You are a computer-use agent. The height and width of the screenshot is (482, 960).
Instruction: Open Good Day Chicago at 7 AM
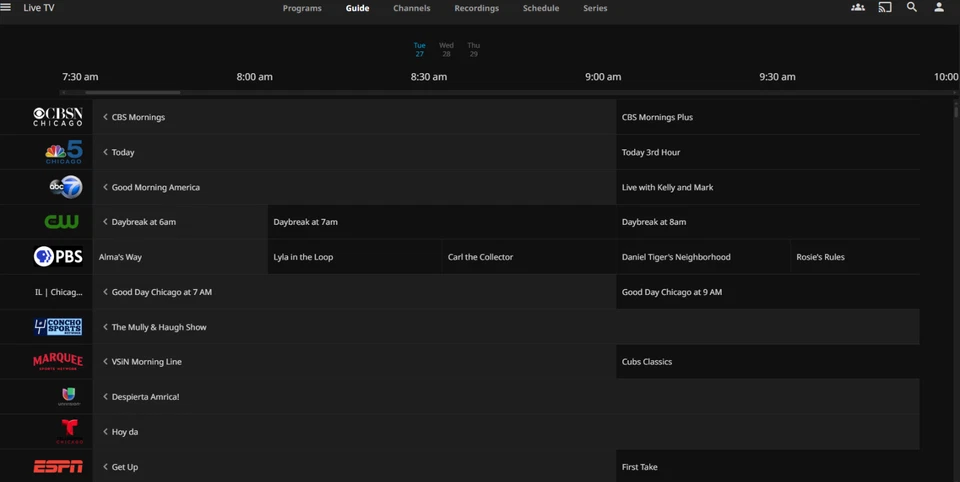click(x=354, y=292)
